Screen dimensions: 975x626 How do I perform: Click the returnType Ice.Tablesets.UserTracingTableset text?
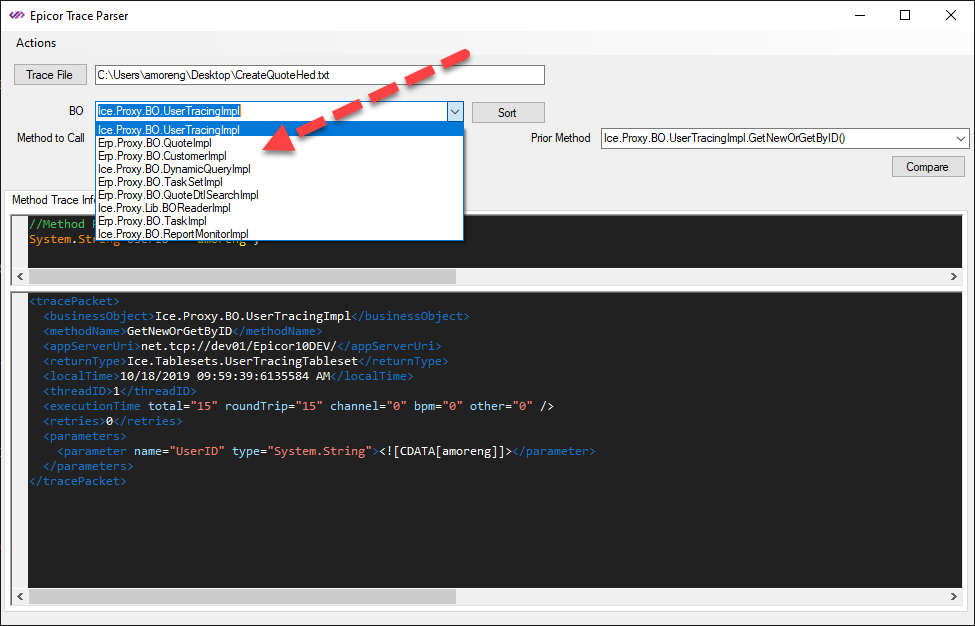coord(243,361)
